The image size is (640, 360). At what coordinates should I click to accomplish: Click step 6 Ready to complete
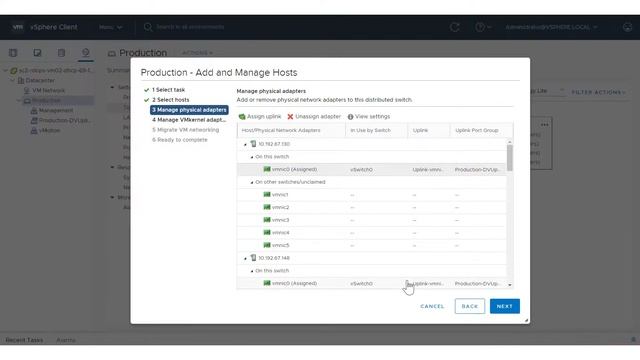click(x=180, y=140)
